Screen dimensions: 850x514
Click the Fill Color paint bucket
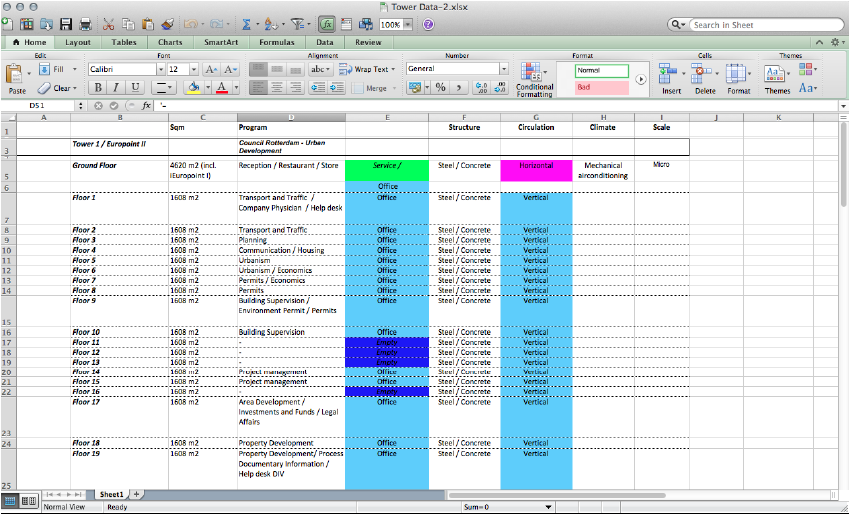point(193,88)
